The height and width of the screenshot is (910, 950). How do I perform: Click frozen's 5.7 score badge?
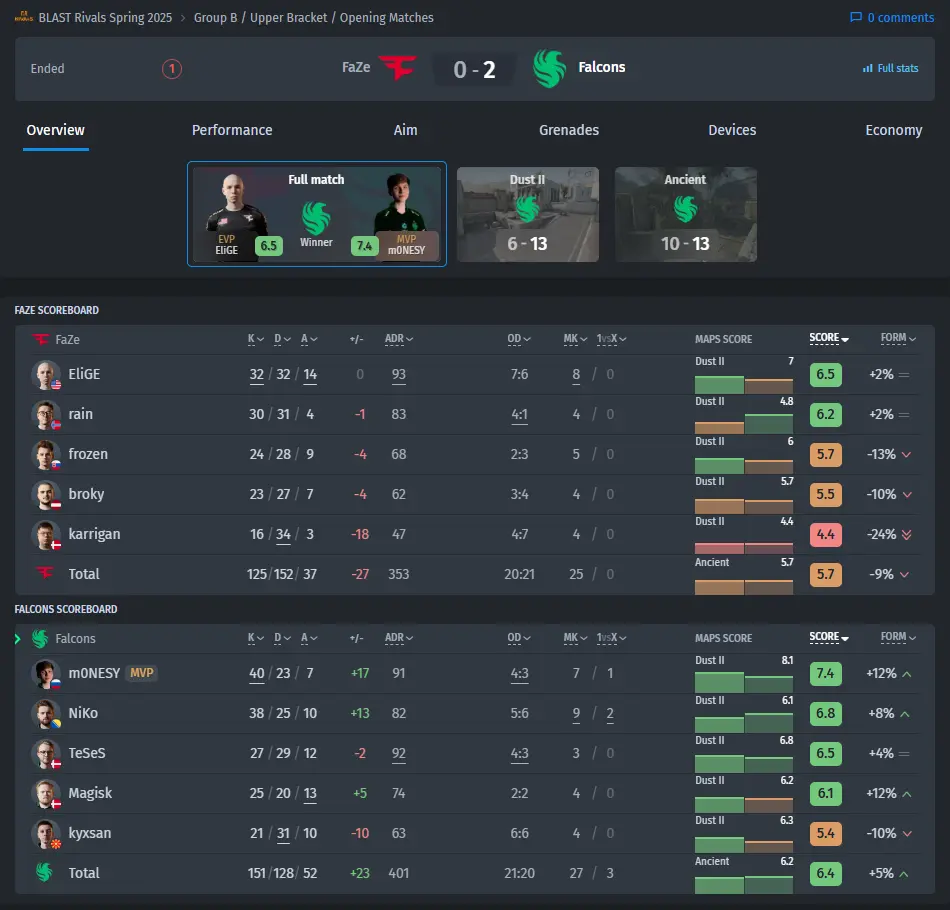(x=825, y=454)
